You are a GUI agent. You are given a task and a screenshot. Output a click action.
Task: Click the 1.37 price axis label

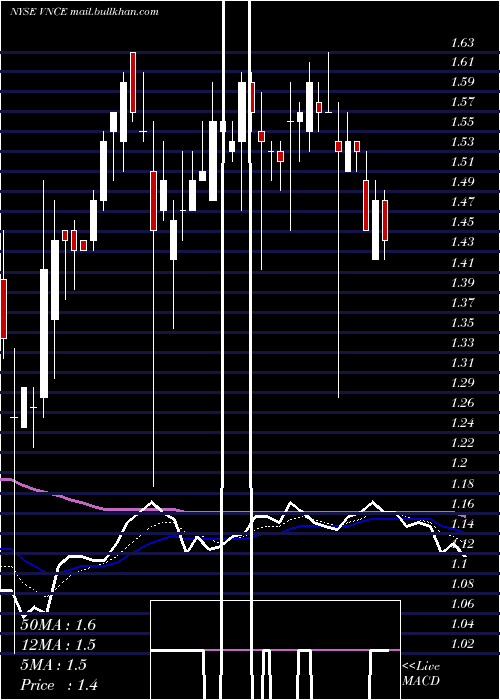tap(462, 302)
